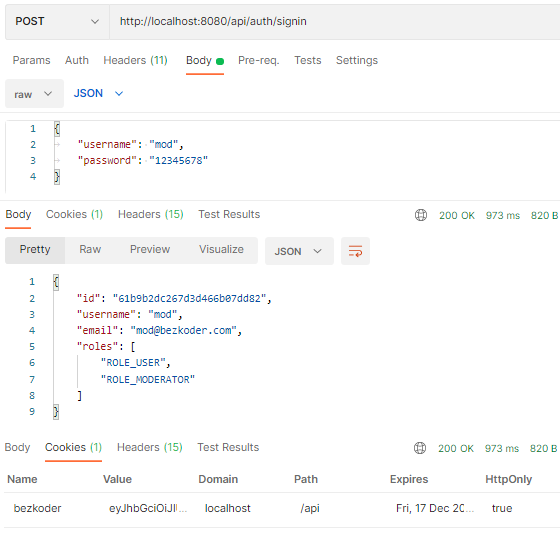Open the request Headers (11) tab
560x540 pixels.
tap(135, 60)
